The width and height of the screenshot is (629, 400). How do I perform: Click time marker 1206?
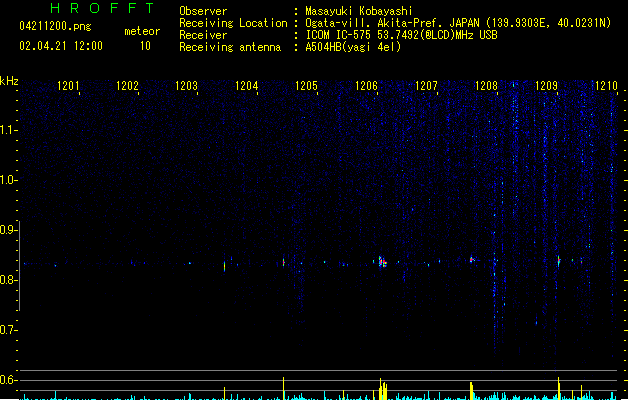[366, 86]
